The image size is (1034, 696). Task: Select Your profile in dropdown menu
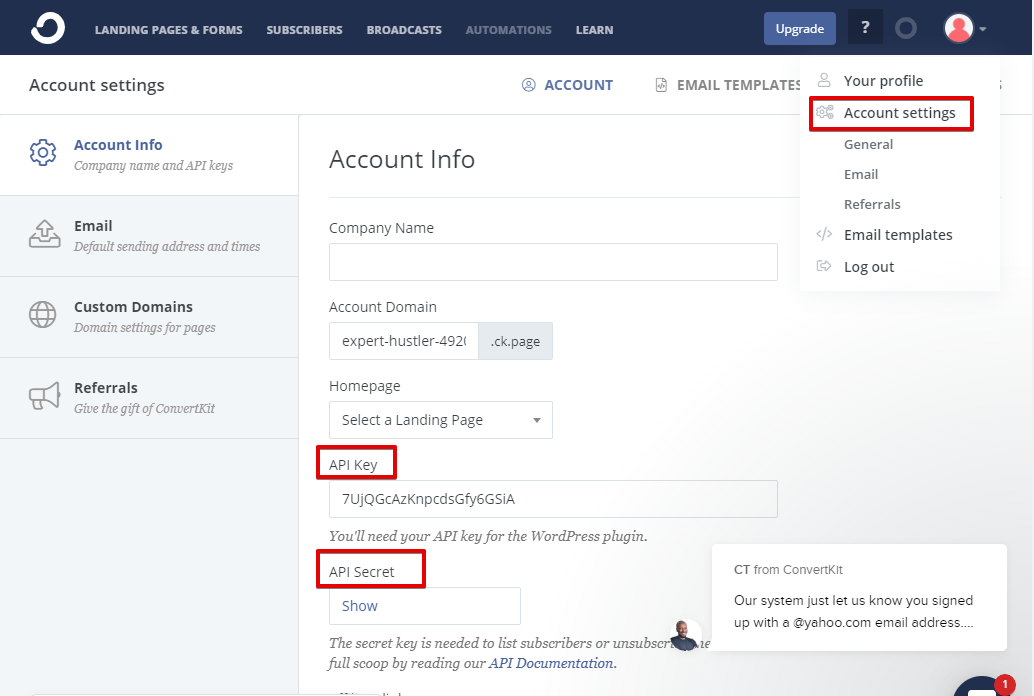[883, 80]
